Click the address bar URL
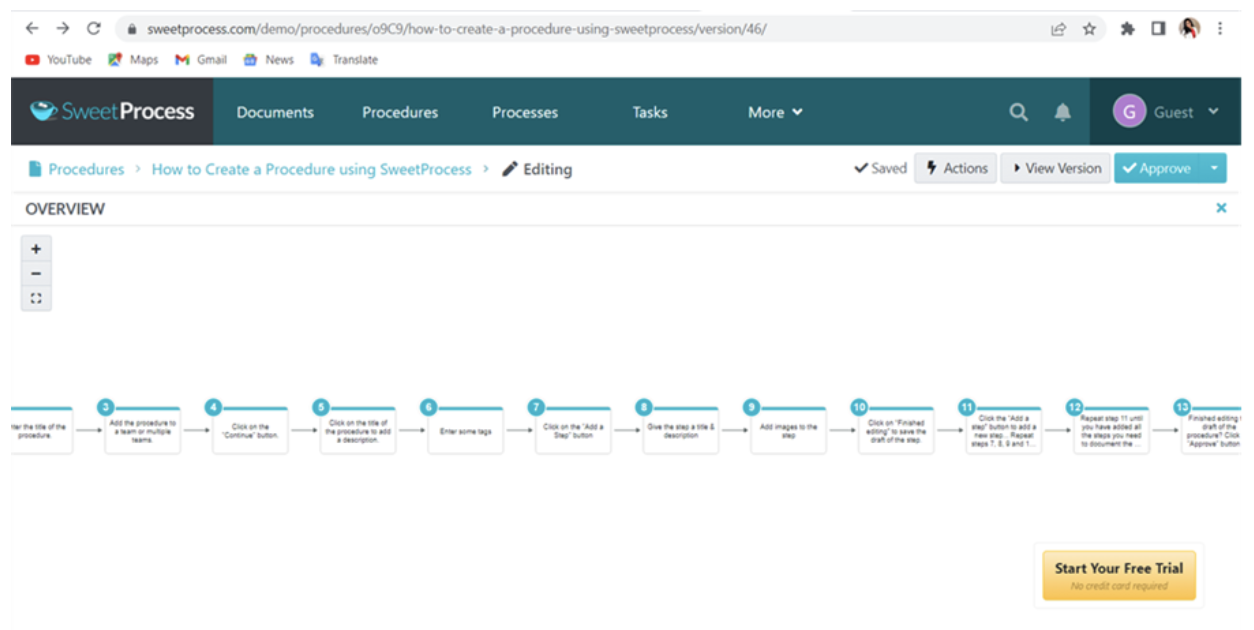 pos(457,29)
